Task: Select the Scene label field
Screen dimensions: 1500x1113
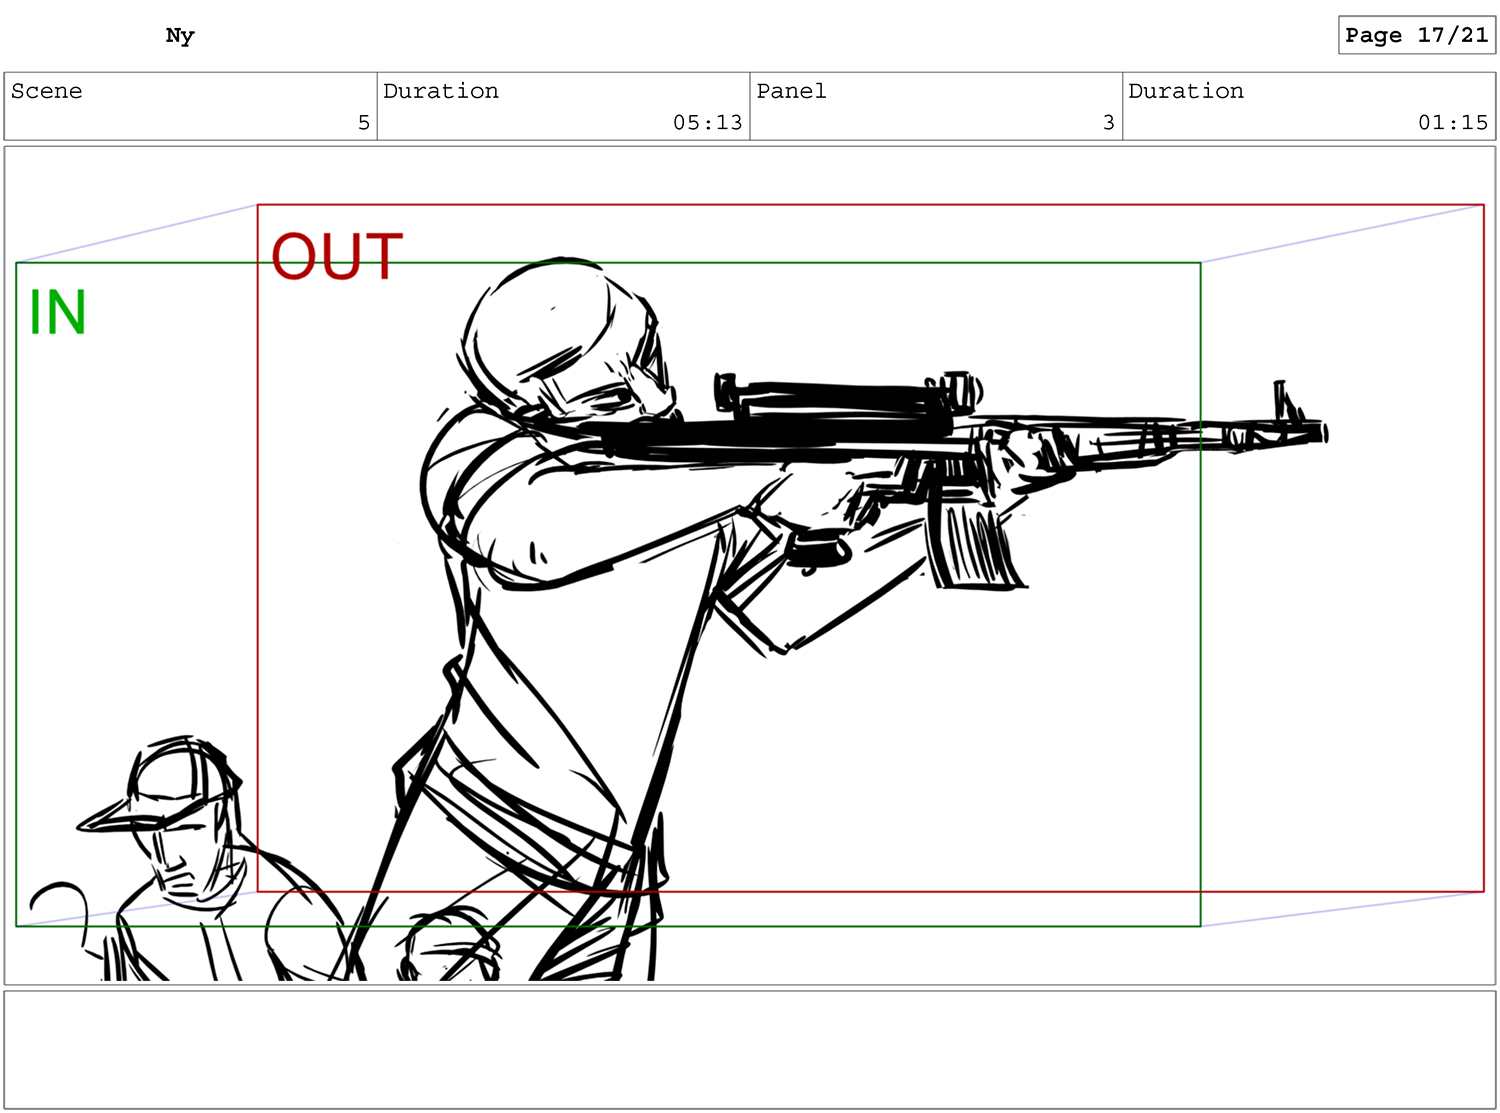Action: [47, 91]
